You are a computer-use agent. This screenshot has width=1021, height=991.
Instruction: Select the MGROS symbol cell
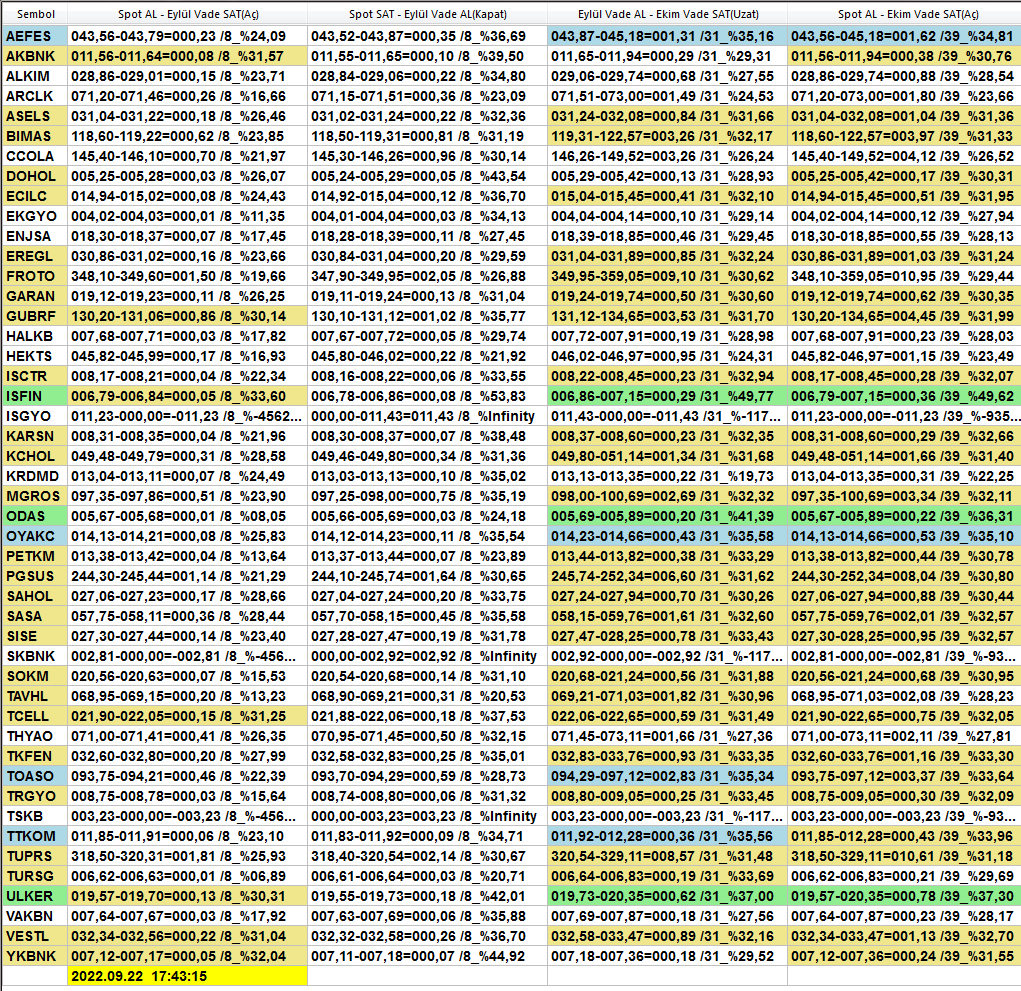coord(35,497)
